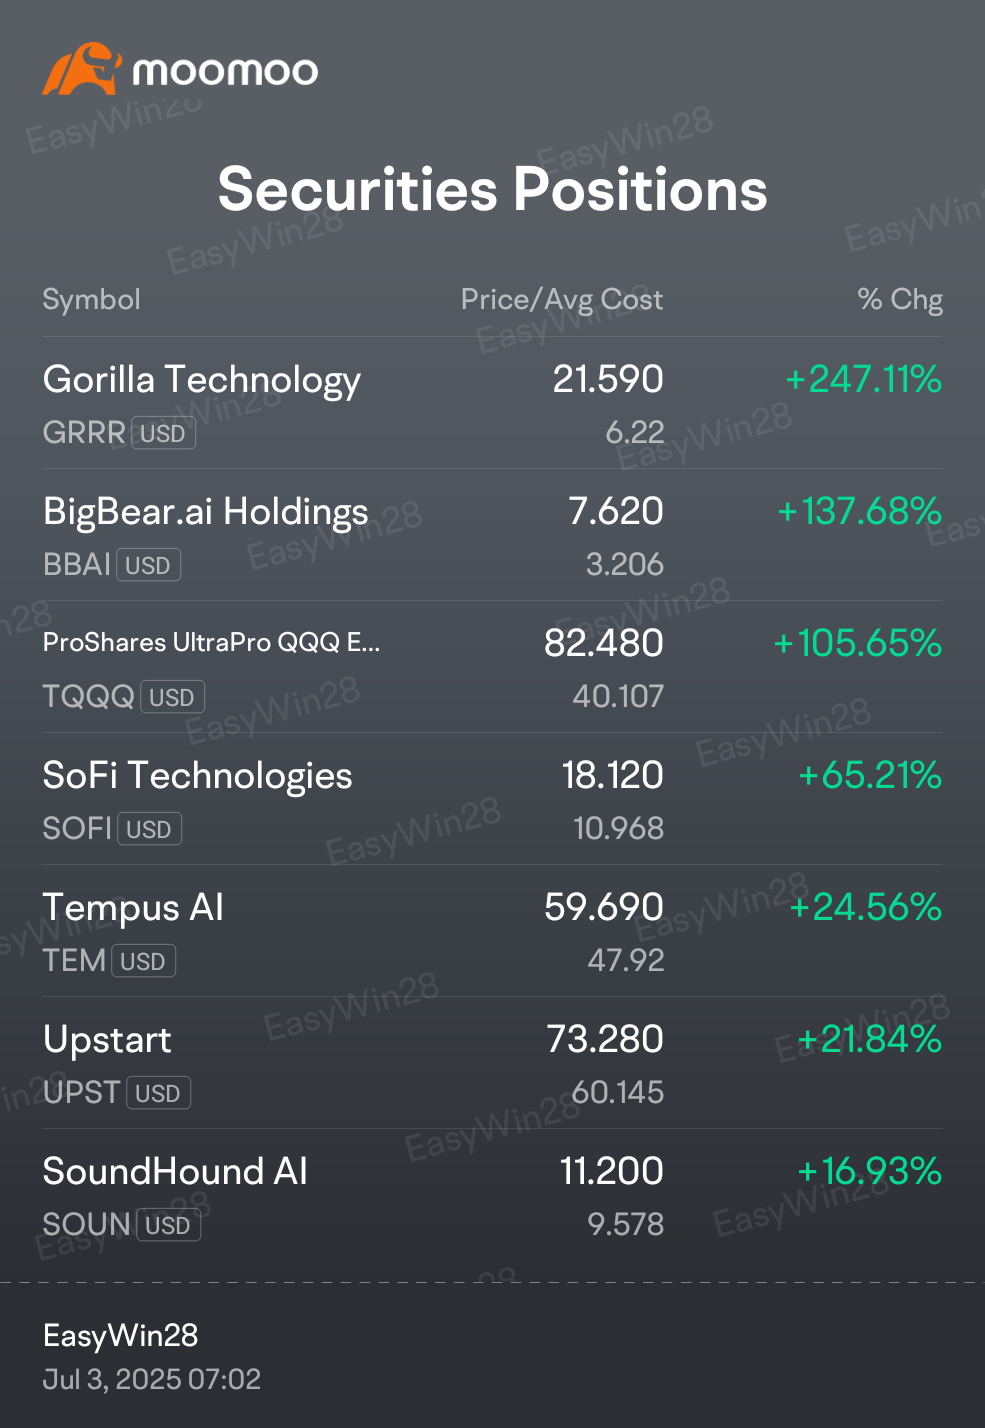Select the Symbol column header
The height and width of the screenshot is (1428, 985).
(91, 299)
